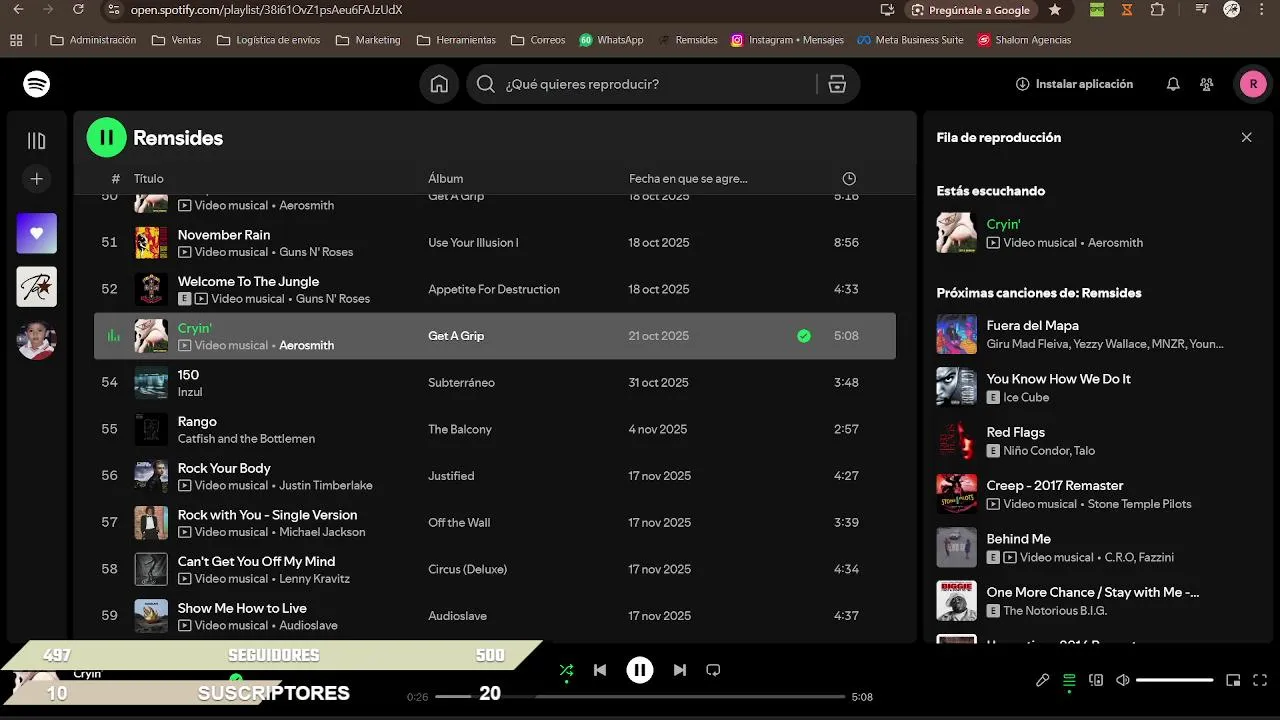Enter full screen player view

click(x=1260, y=680)
